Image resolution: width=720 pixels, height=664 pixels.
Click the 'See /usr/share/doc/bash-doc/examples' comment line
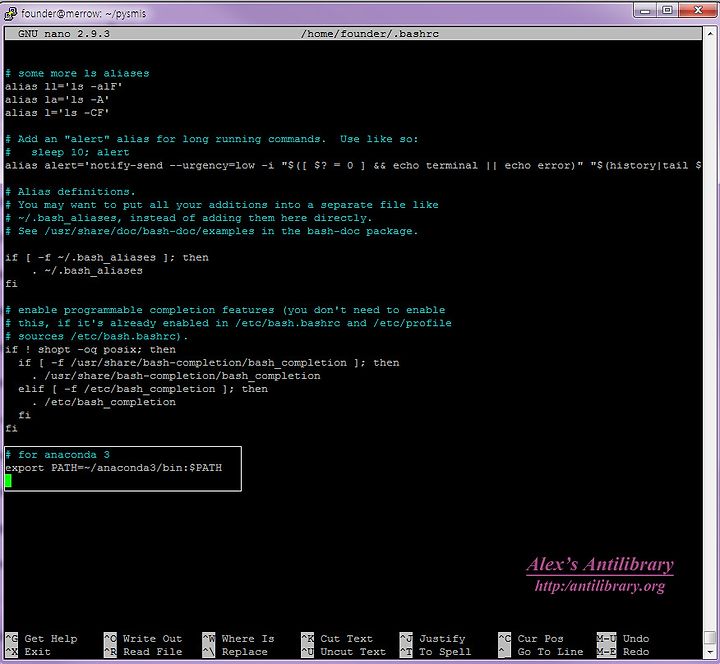tap(212, 231)
